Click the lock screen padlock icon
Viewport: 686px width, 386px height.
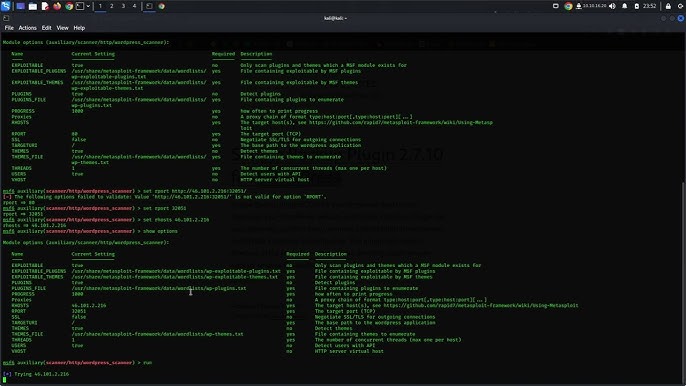click(x=668, y=6)
